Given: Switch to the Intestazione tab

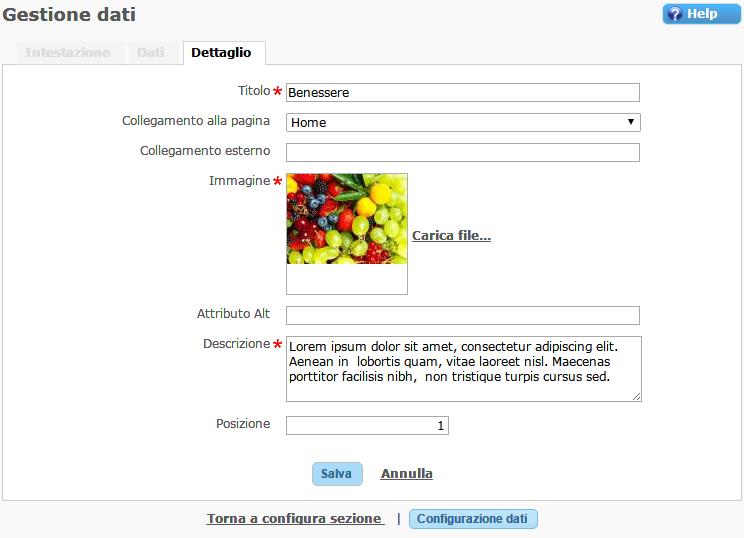Looking at the screenshot, I should pos(68,53).
